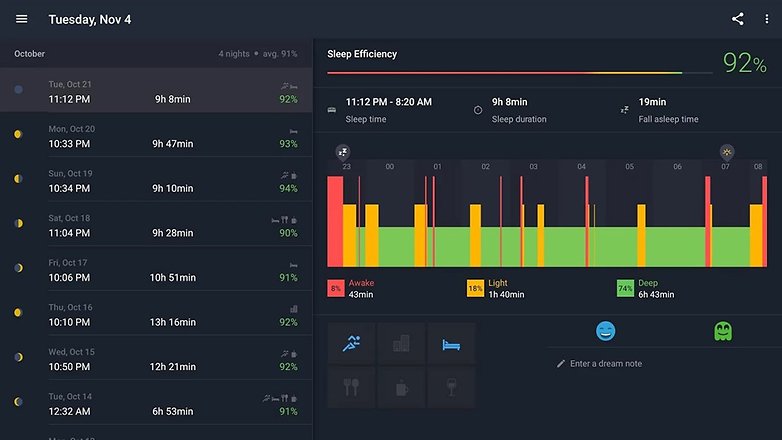
Task: Click the red Awake 8% swatch
Action: 336,288
